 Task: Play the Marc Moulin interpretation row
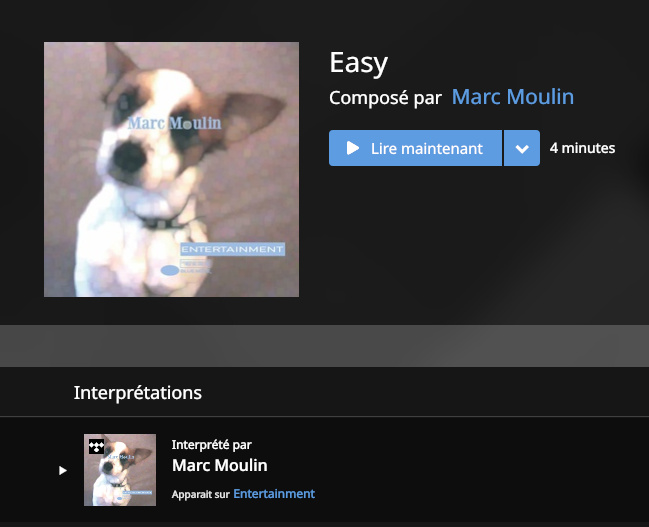click(63, 470)
